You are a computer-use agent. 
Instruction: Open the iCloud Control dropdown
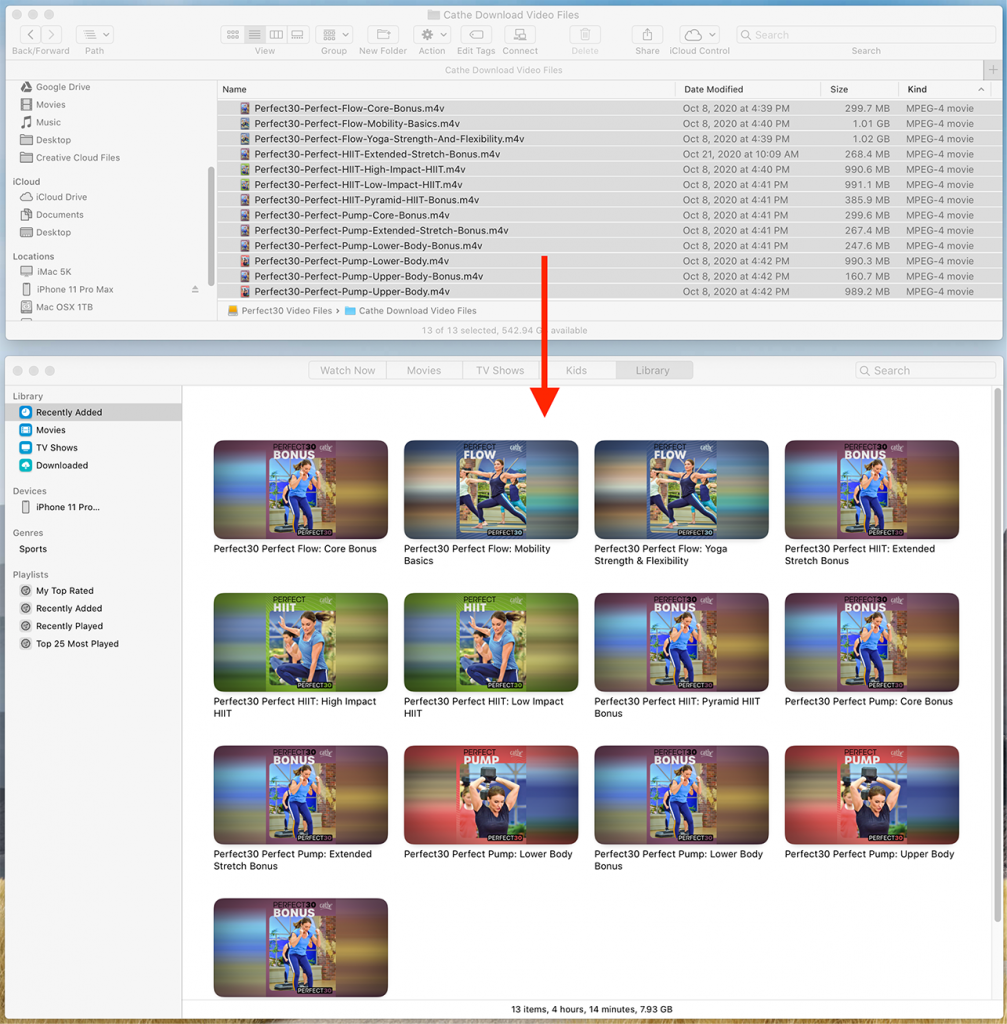699,34
